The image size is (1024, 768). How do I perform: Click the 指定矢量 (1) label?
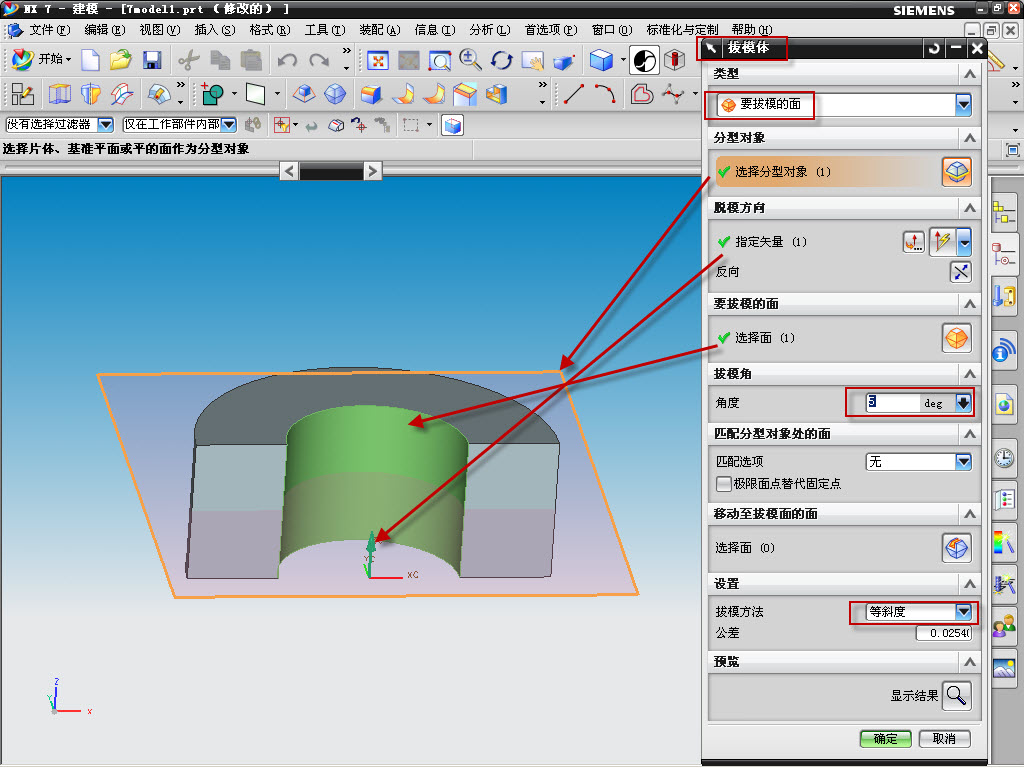pos(771,242)
